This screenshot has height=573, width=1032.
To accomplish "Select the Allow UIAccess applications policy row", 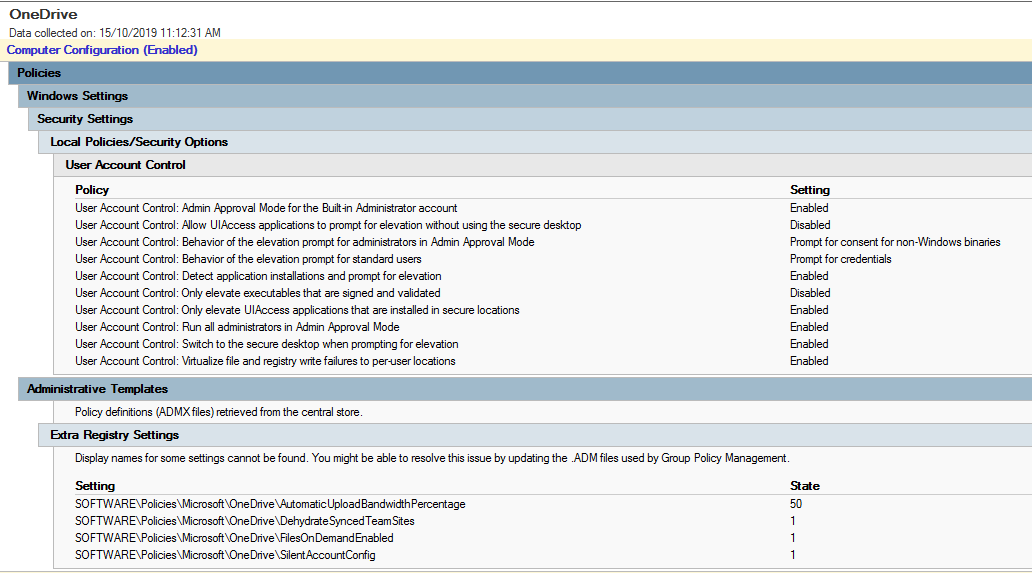I will click(x=328, y=225).
